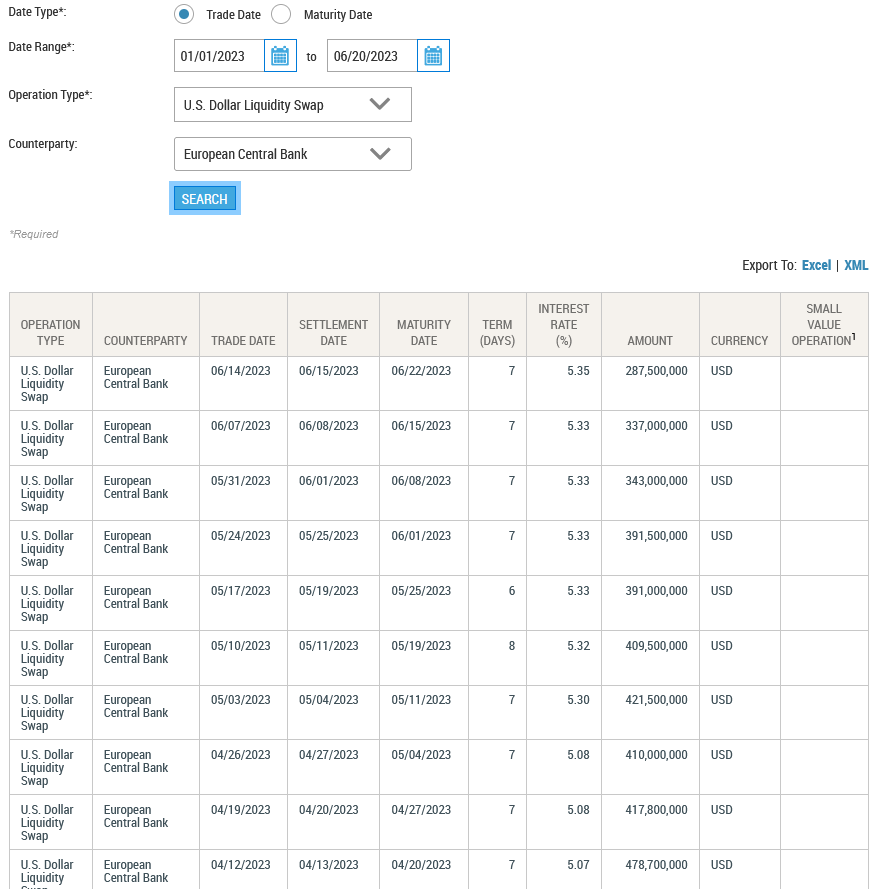Click the Small Value Operation column header
Screen dimensions: 876x889
point(824,325)
